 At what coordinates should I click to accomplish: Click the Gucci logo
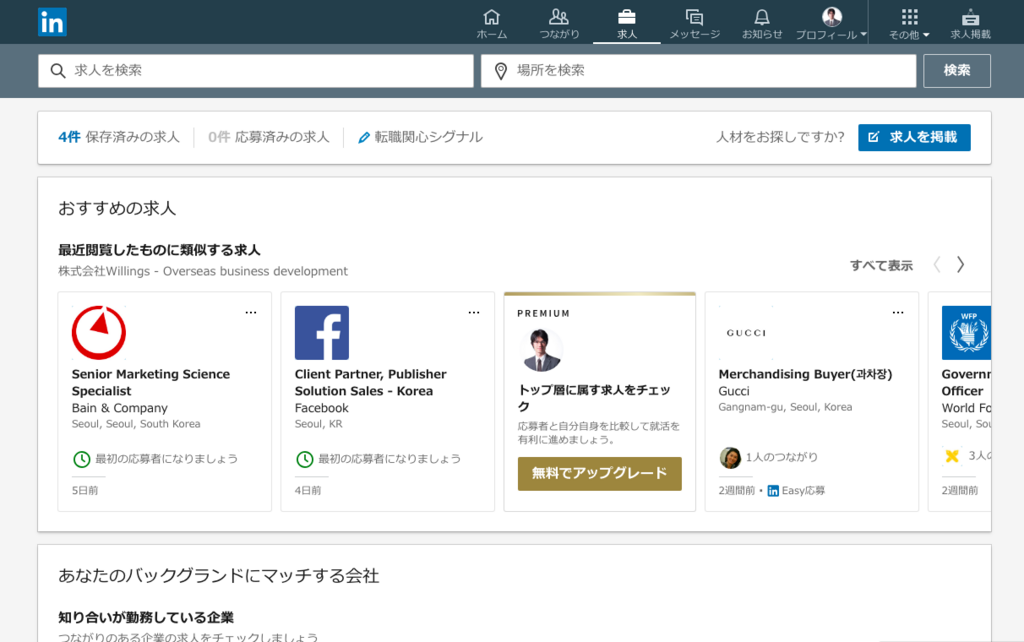coord(746,332)
